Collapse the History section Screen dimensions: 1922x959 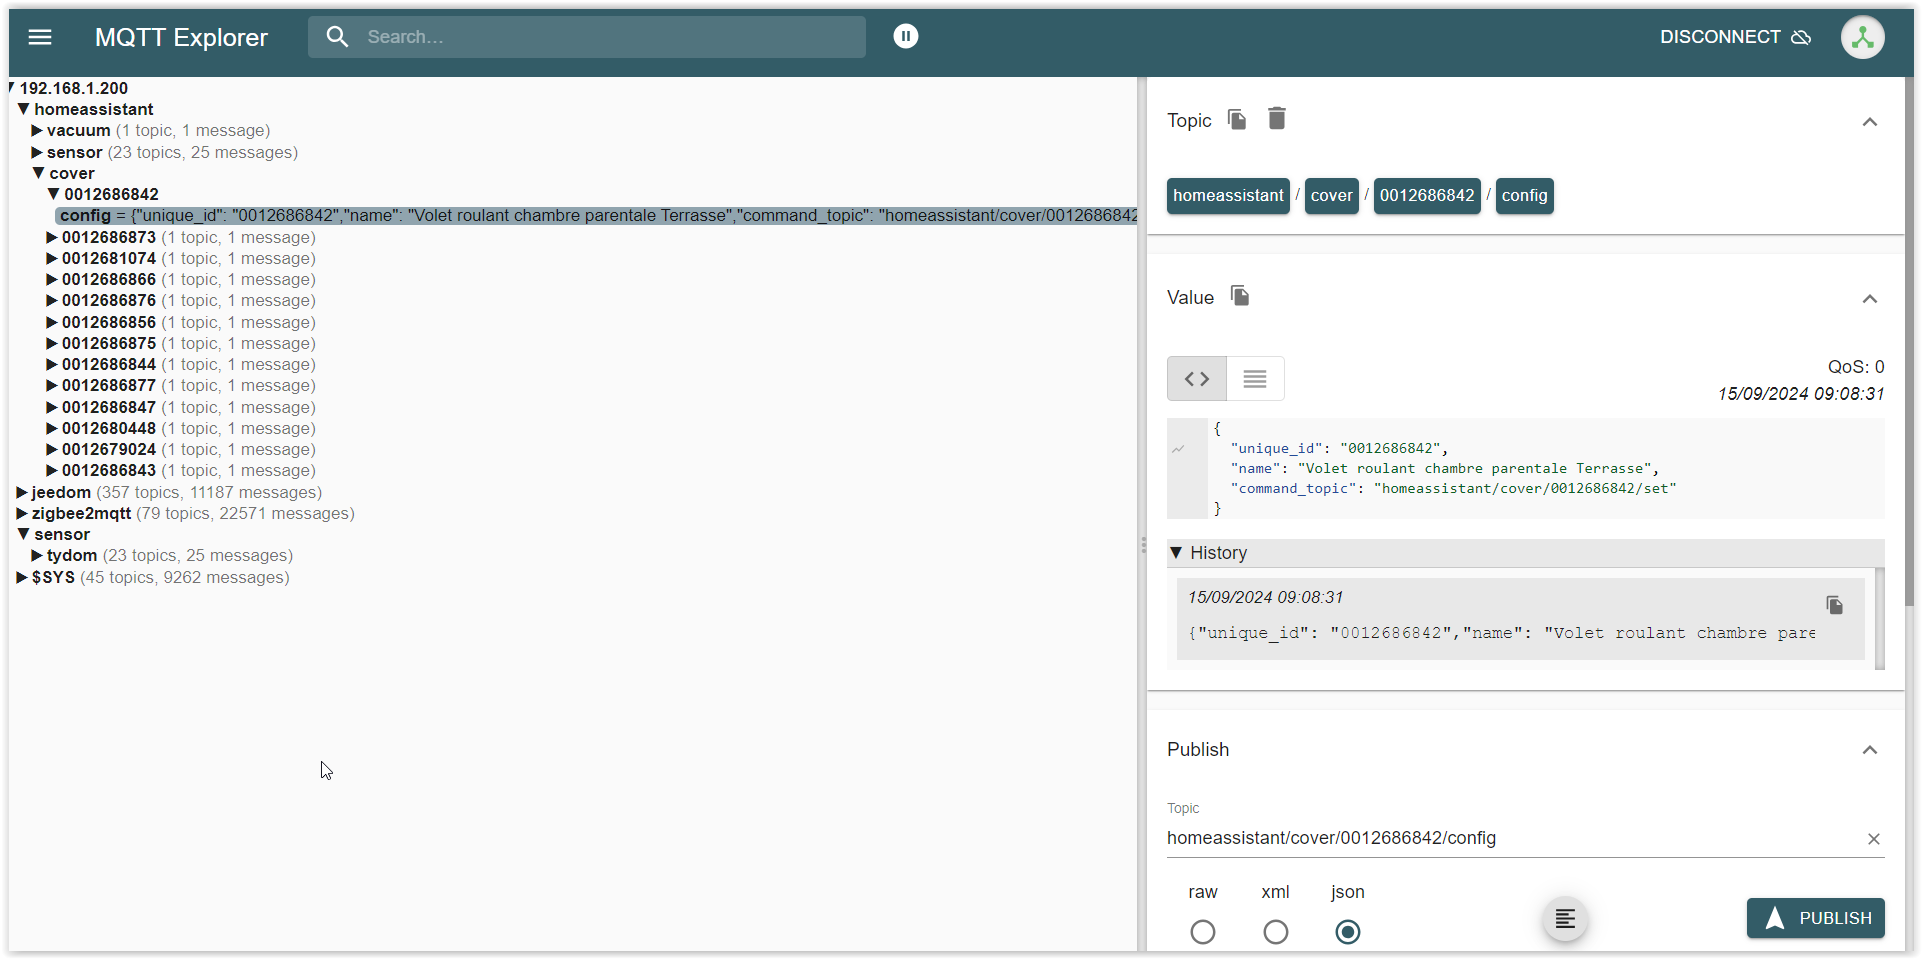[1176, 553]
